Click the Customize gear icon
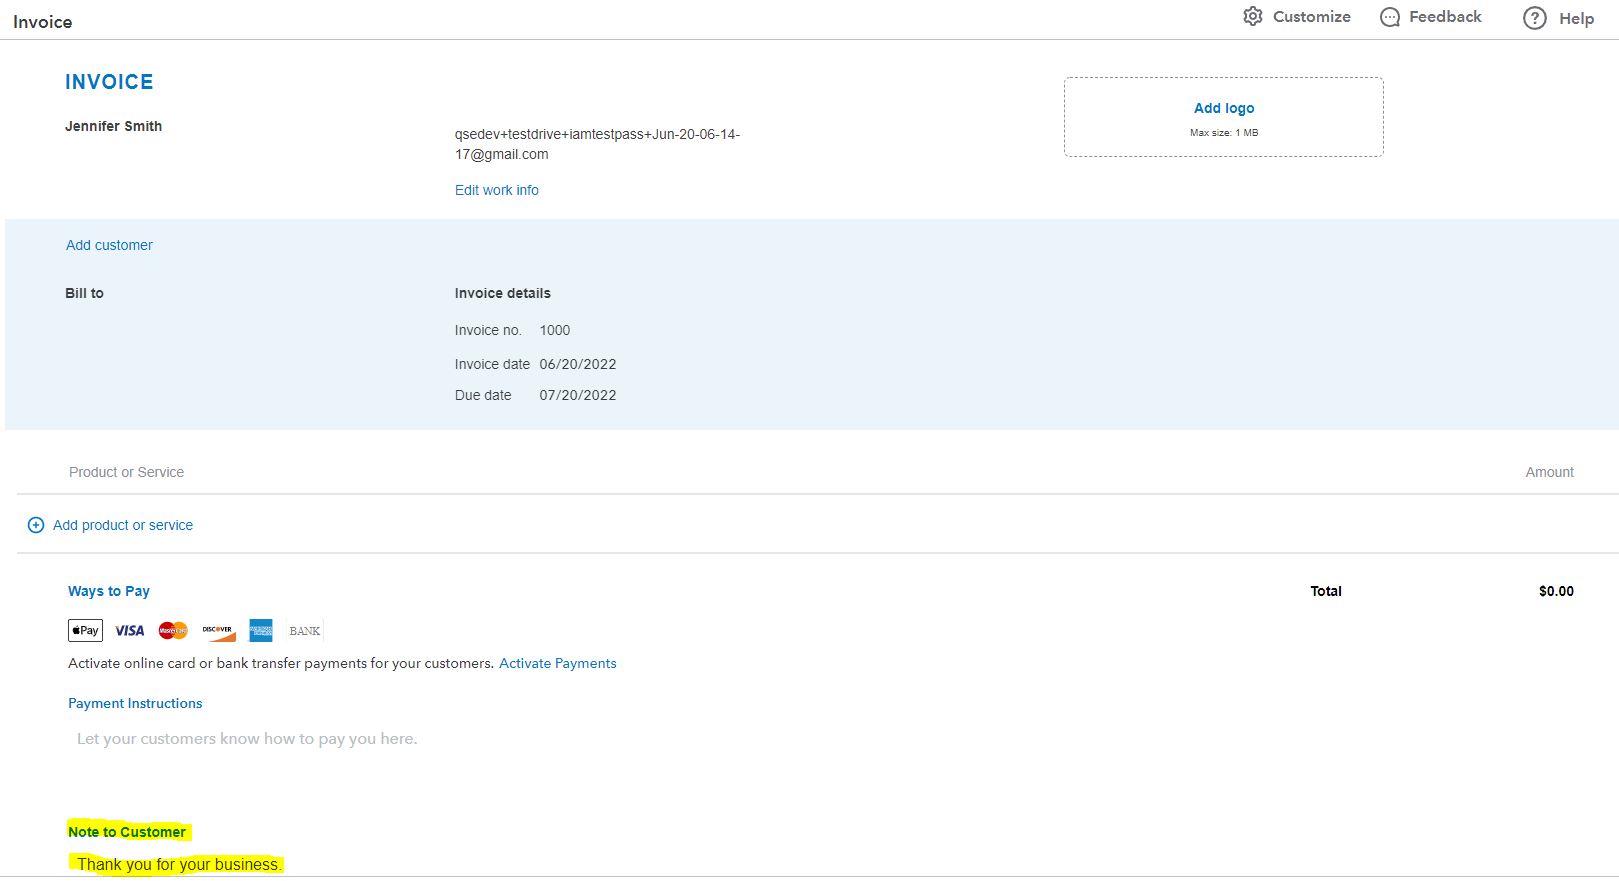 pos(1252,17)
